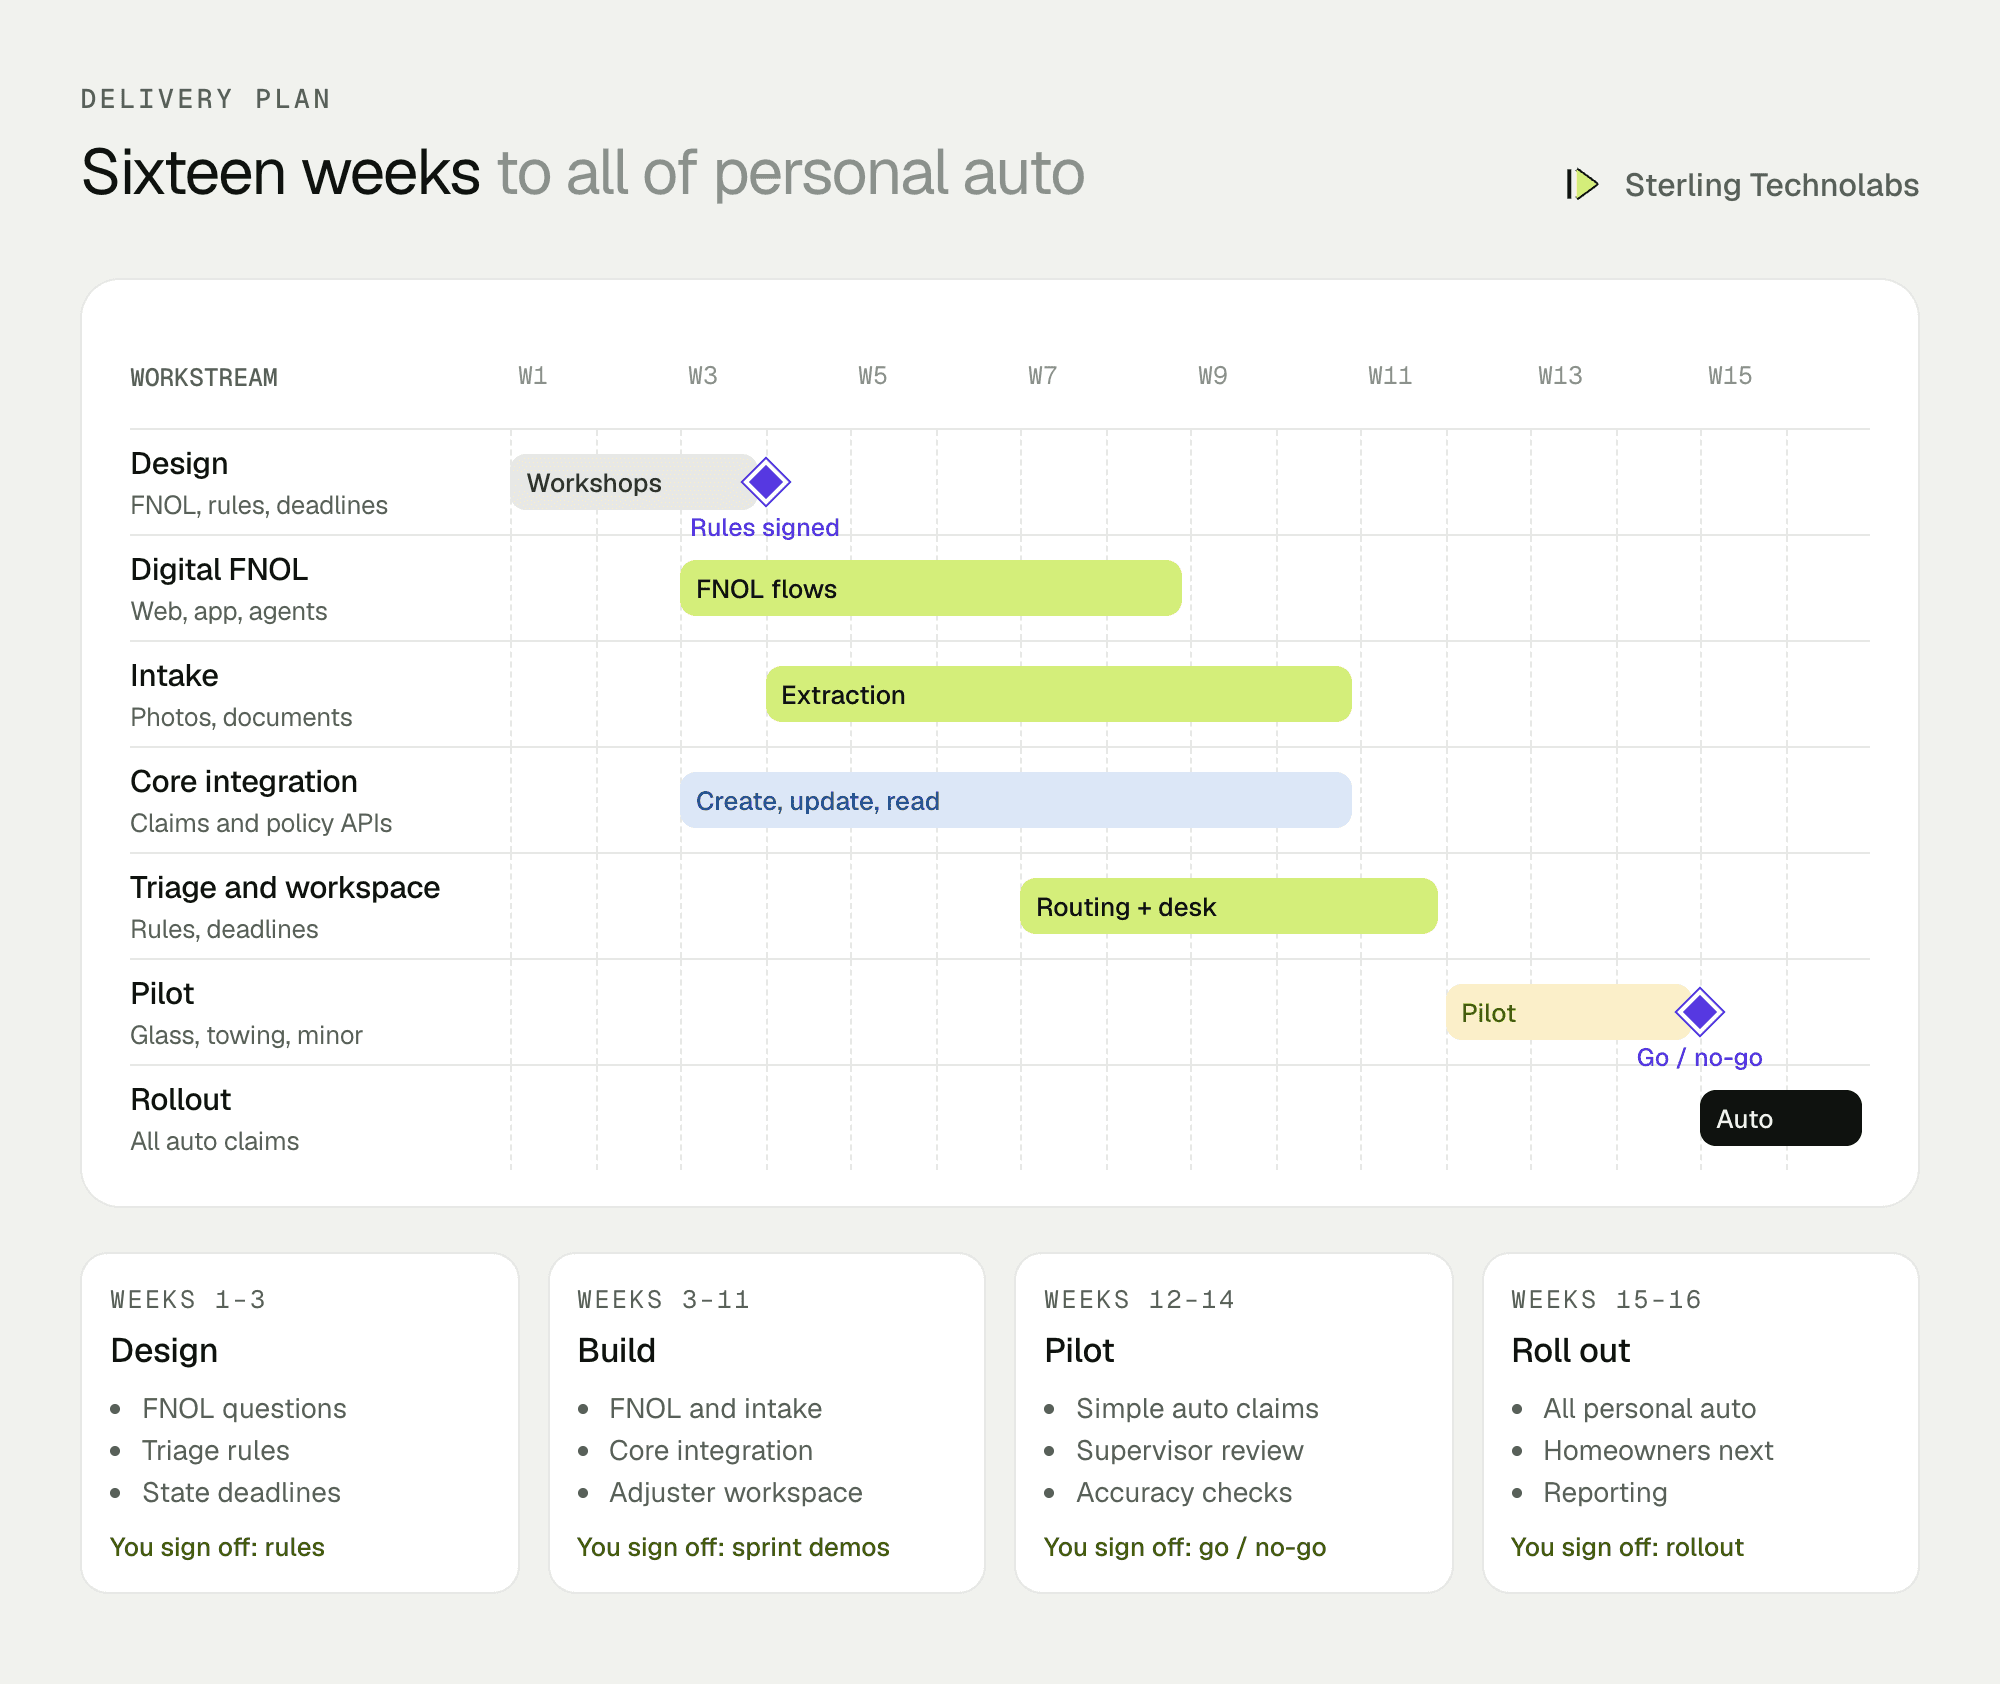Click the 'Go / no-go' milestone label
This screenshot has width=2000, height=1684.
click(x=1700, y=1057)
